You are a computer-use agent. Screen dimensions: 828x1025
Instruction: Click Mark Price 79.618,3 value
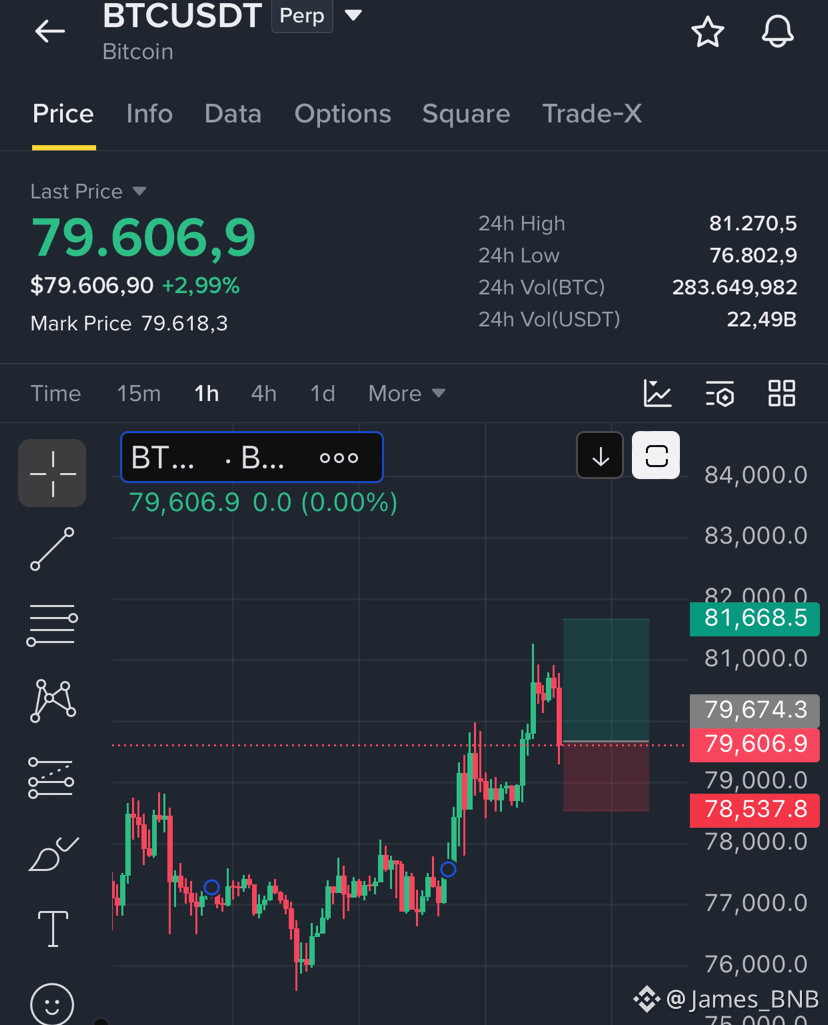(x=184, y=324)
